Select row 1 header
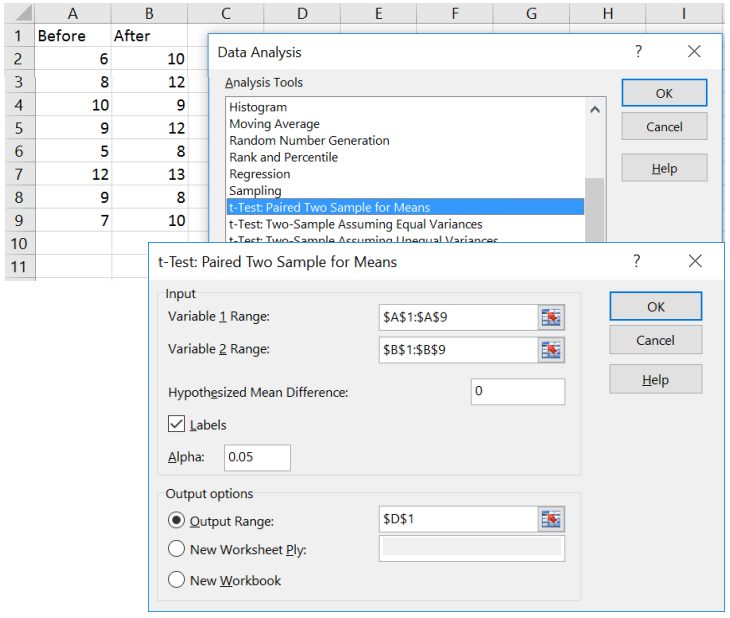The width and height of the screenshot is (730, 618). click(x=19, y=35)
